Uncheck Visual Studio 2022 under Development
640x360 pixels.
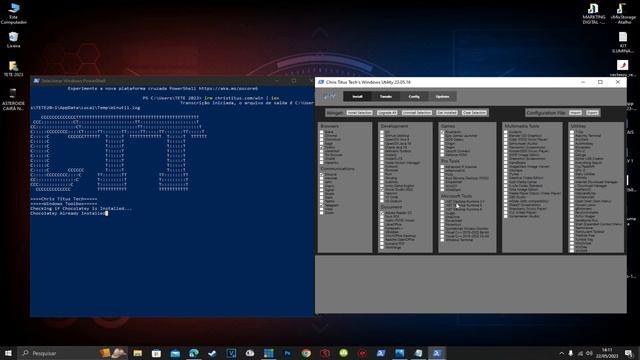[382, 190]
